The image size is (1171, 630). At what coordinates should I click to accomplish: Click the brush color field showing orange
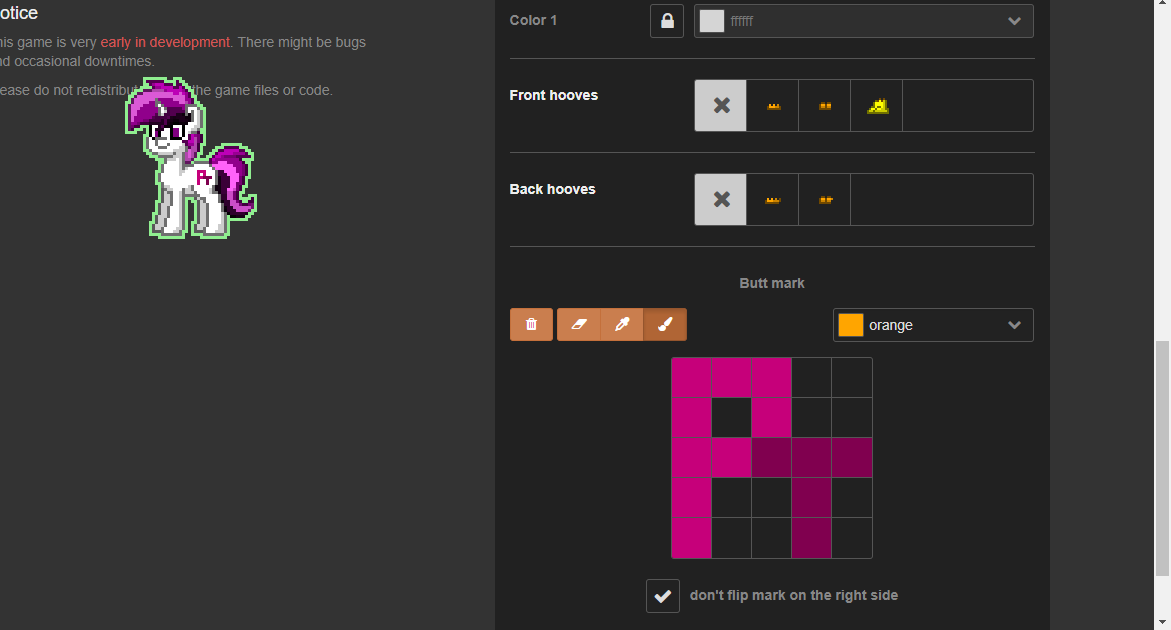pyautogui.click(x=933, y=325)
